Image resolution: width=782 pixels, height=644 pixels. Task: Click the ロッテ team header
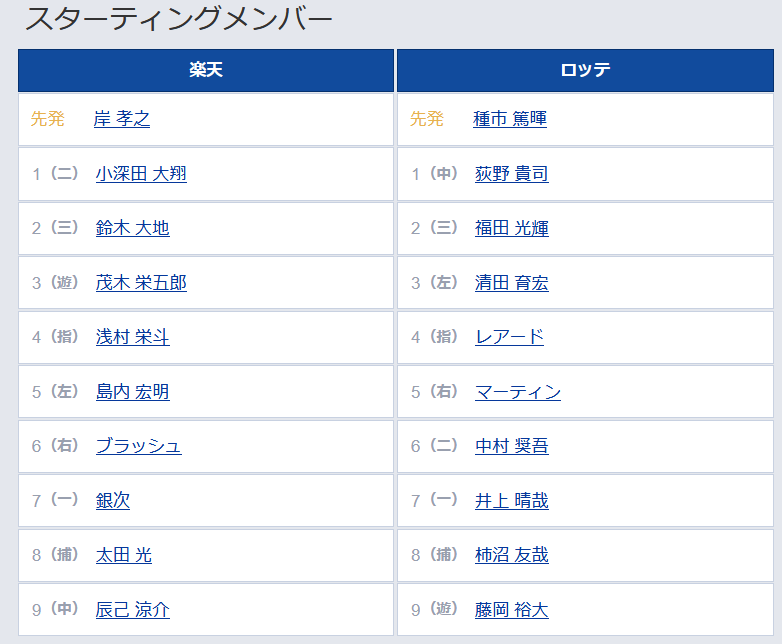pyautogui.click(x=585, y=70)
